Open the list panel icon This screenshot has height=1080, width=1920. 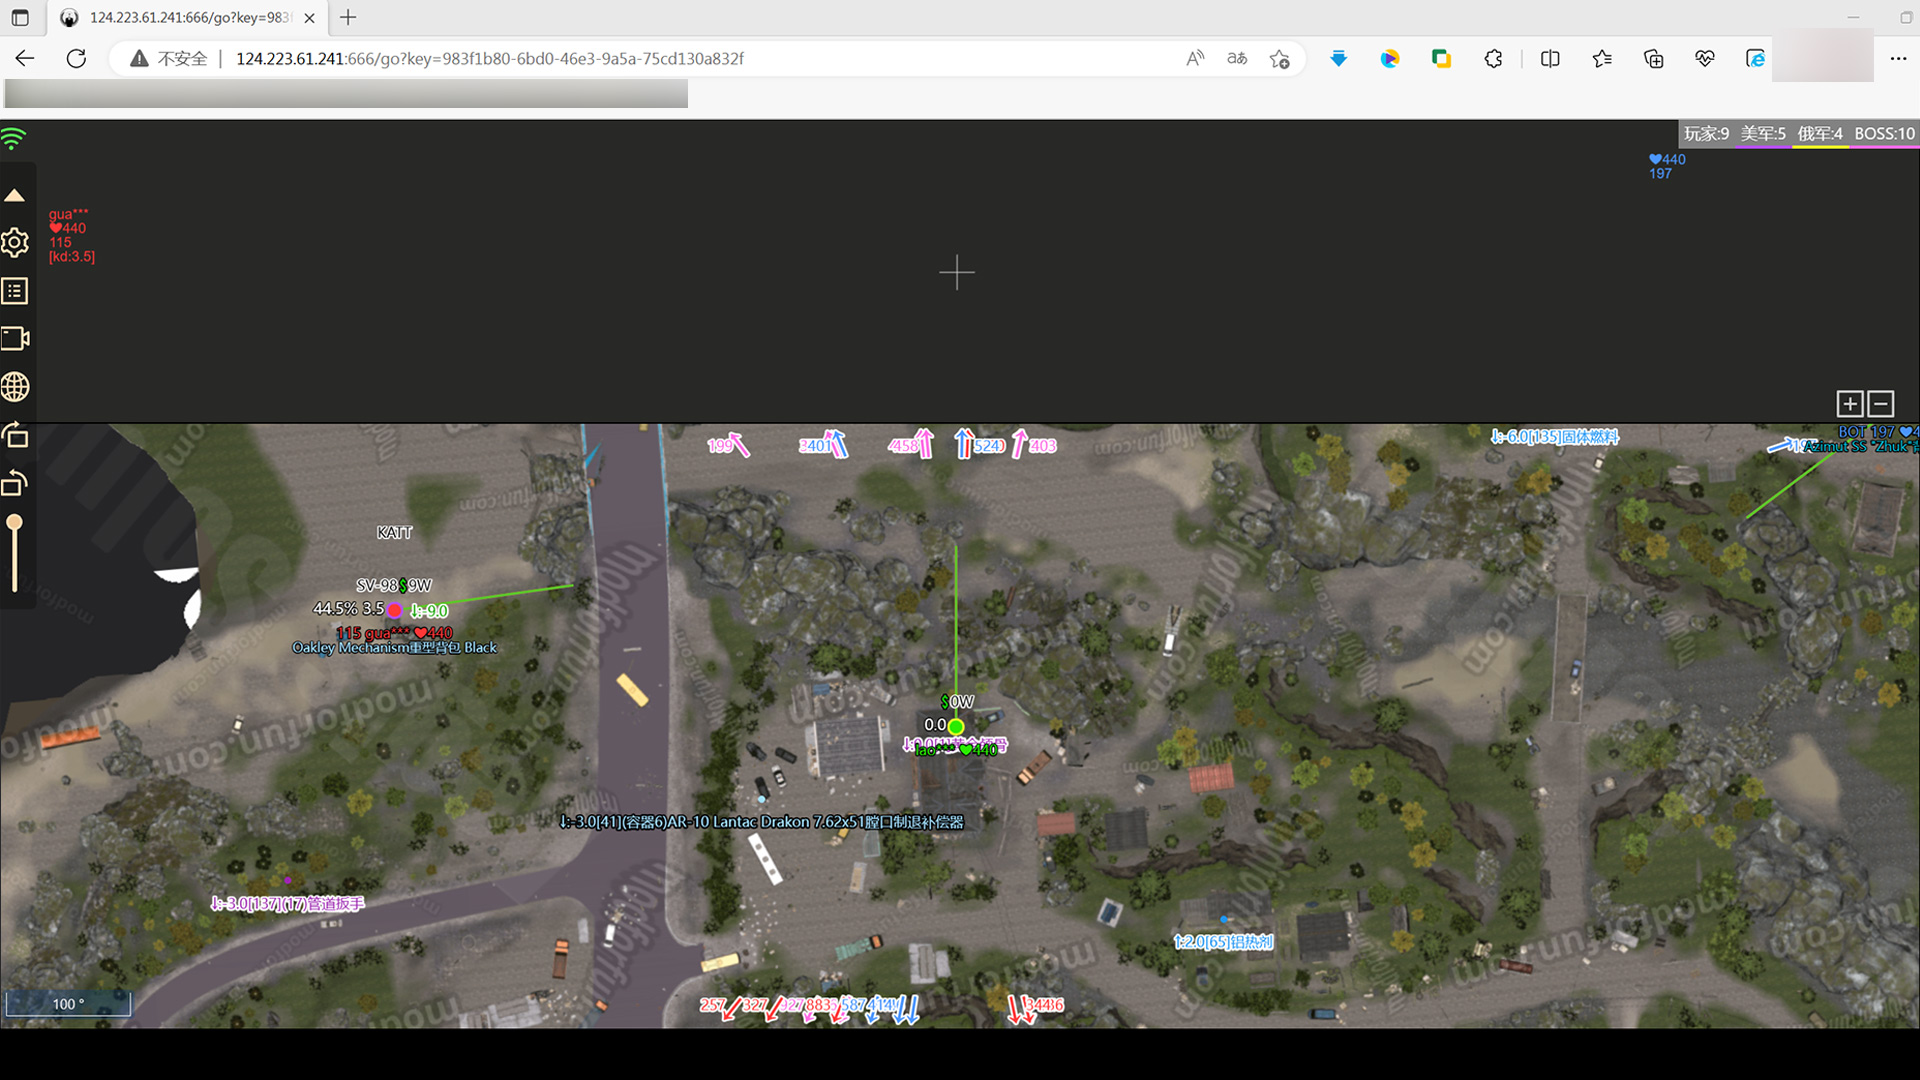coord(15,291)
